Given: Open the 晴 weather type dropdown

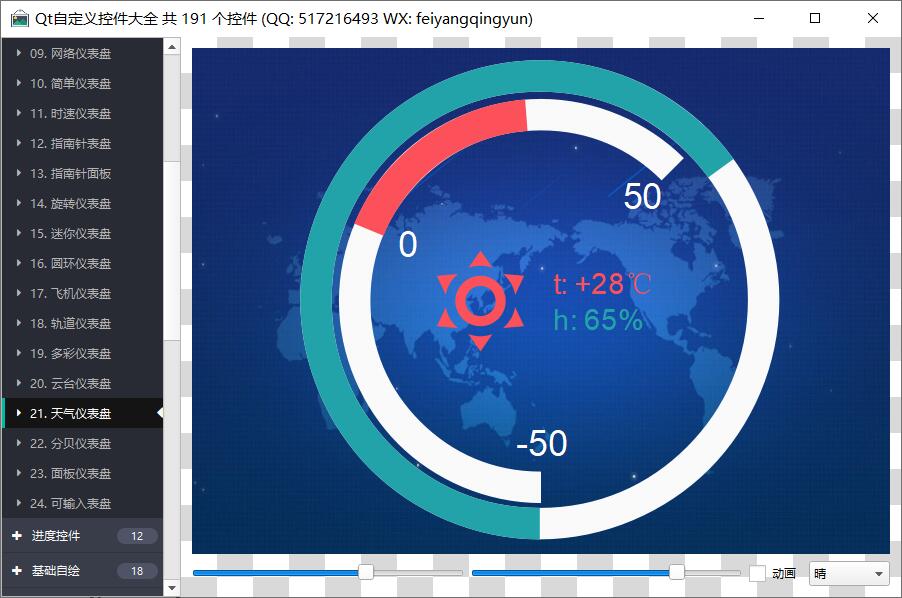Looking at the screenshot, I should [x=848, y=573].
